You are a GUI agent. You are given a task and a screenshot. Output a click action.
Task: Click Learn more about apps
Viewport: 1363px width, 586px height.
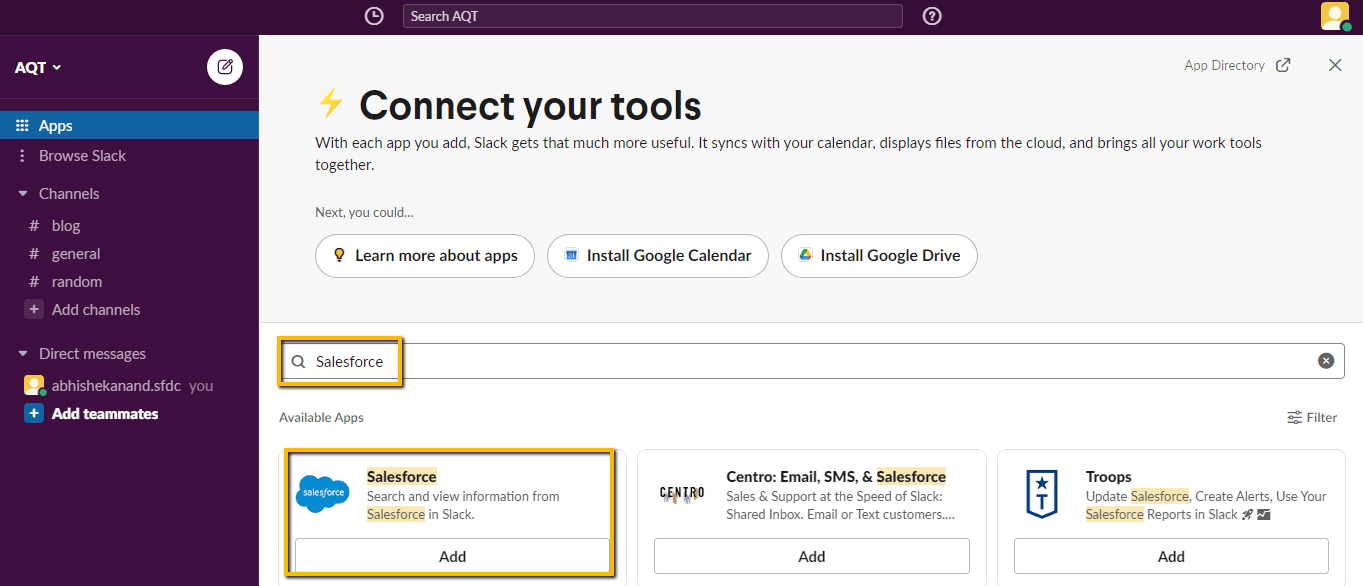coord(425,256)
